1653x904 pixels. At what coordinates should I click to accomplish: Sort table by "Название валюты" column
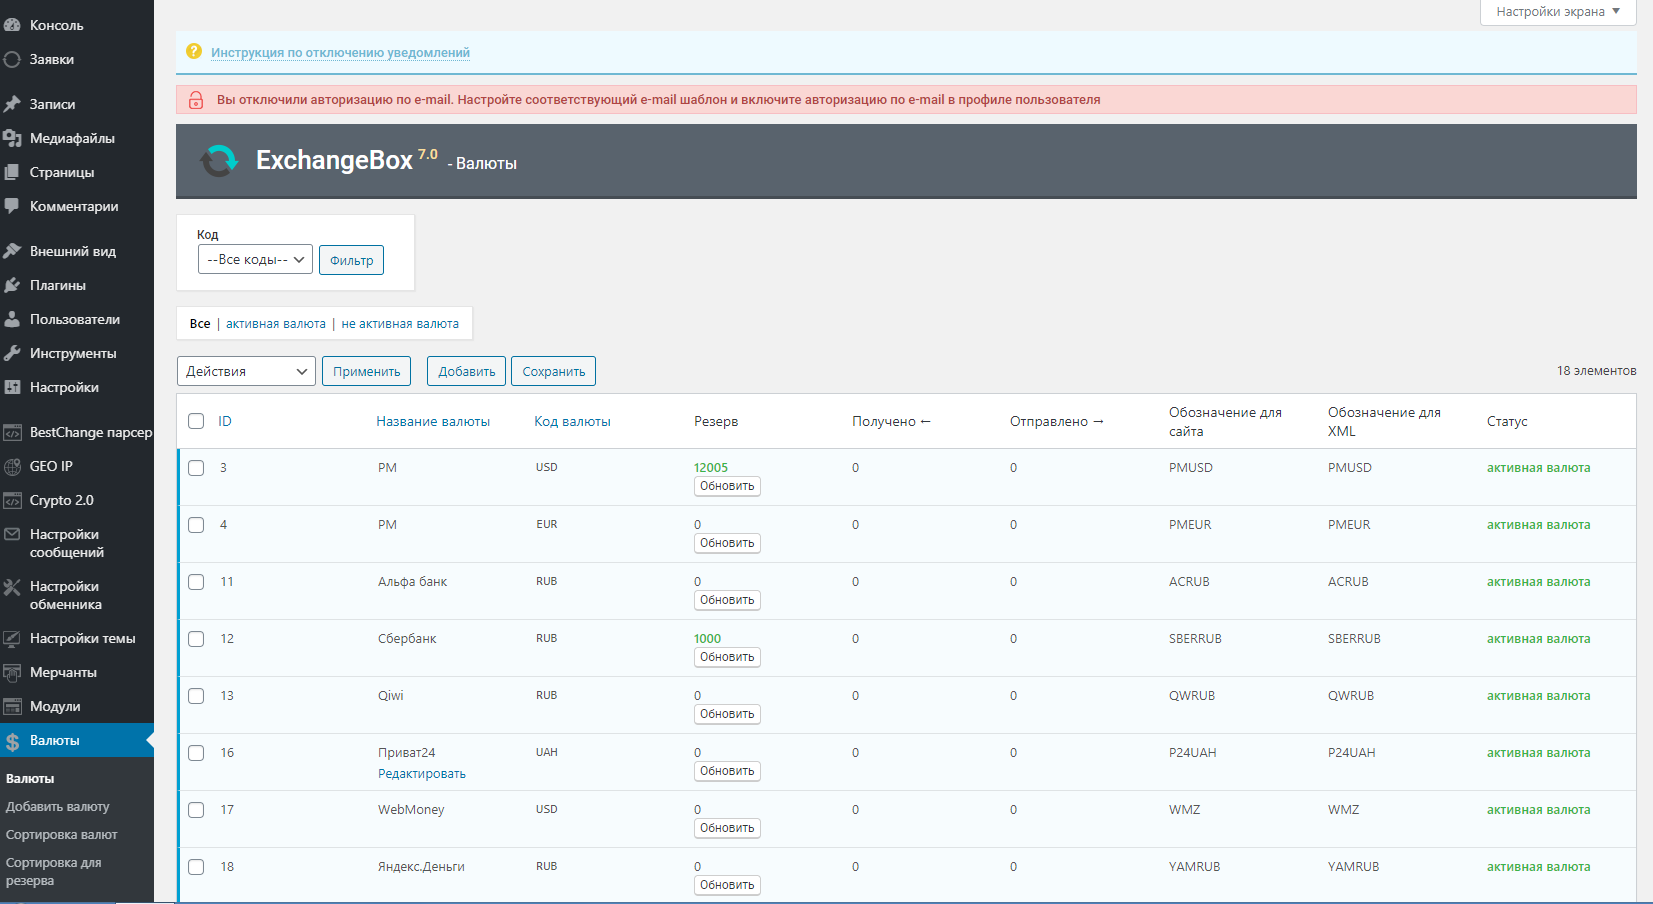click(x=433, y=421)
